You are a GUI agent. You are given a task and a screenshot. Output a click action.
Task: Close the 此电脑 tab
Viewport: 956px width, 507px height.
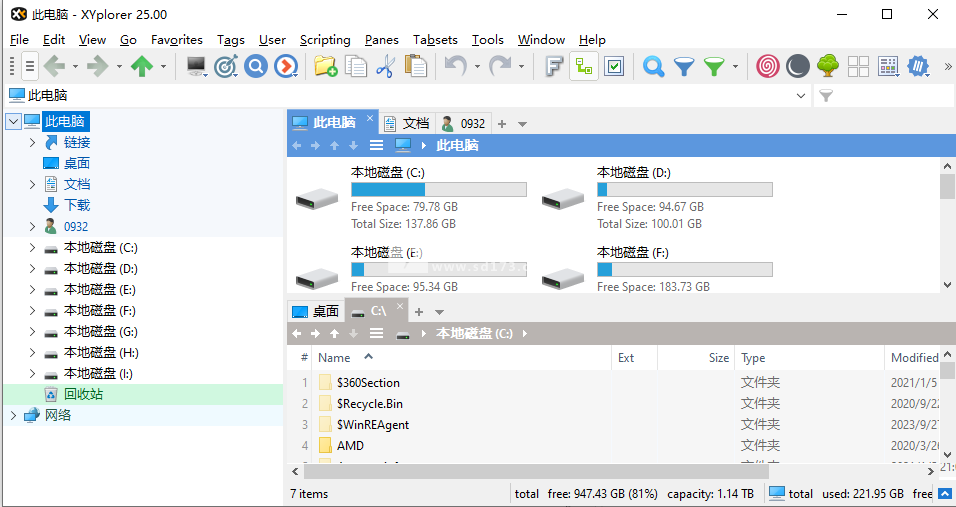[x=369, y=119]
